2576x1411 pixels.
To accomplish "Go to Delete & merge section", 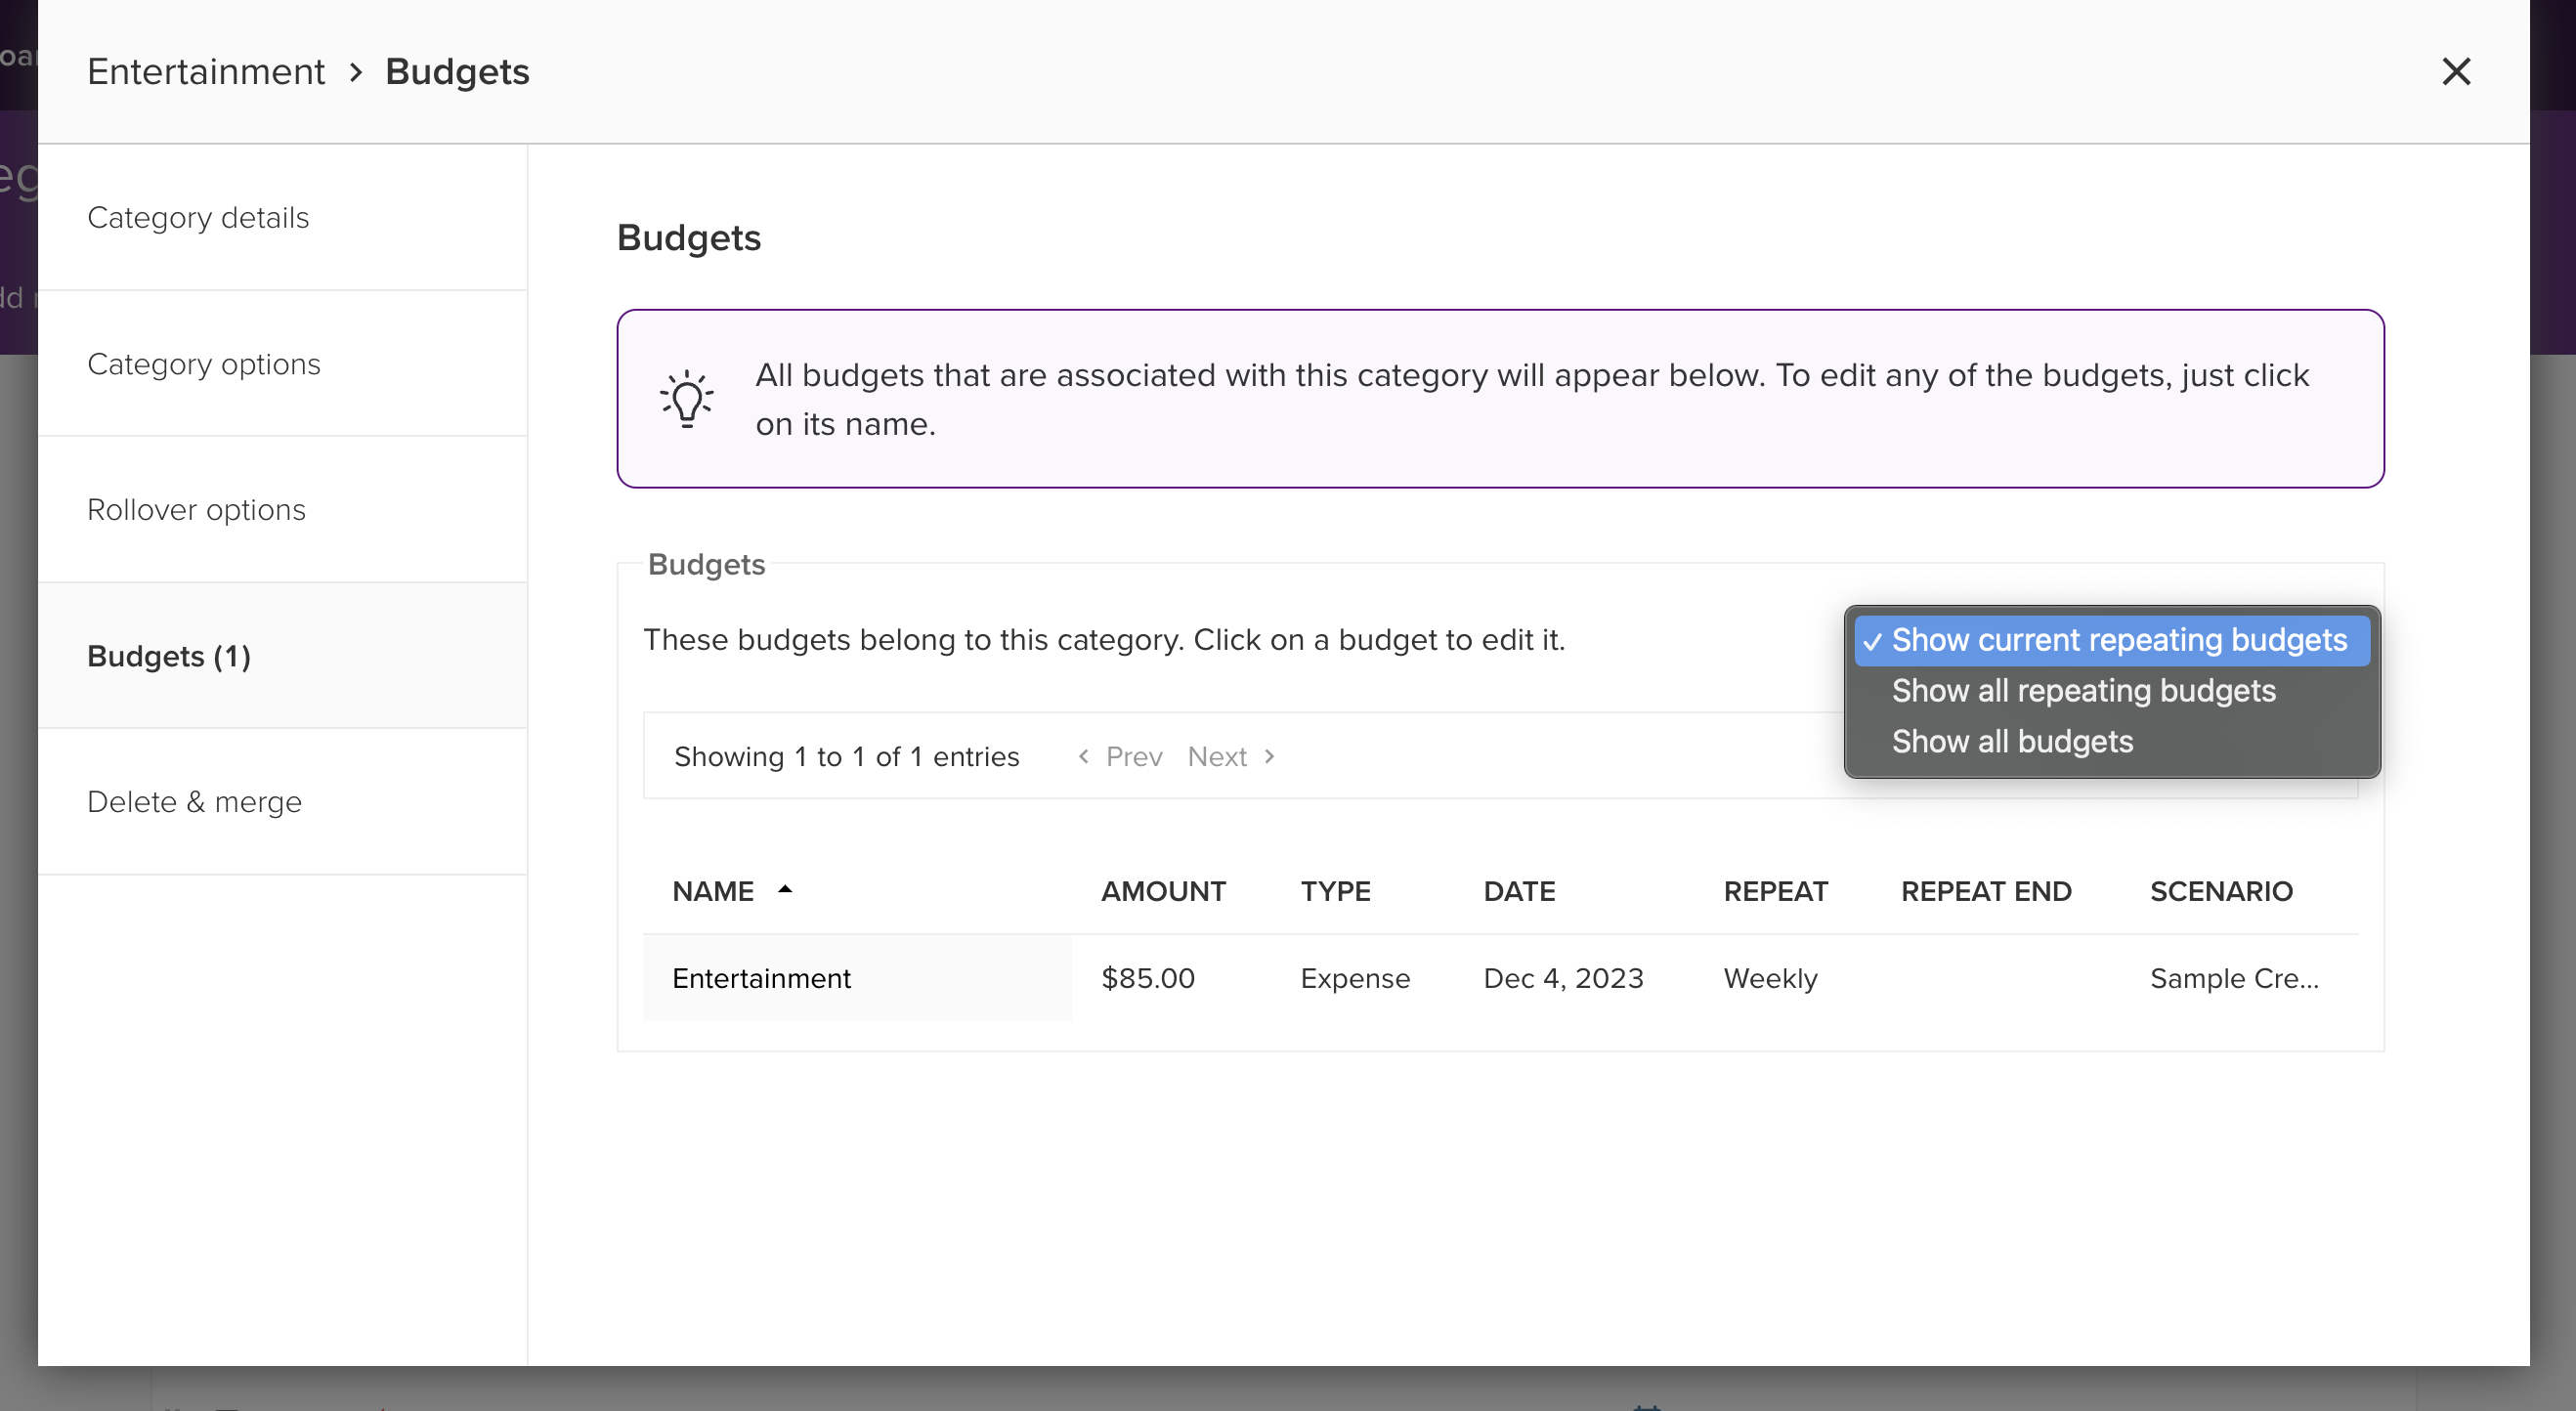I will click(x=194, y=802).
